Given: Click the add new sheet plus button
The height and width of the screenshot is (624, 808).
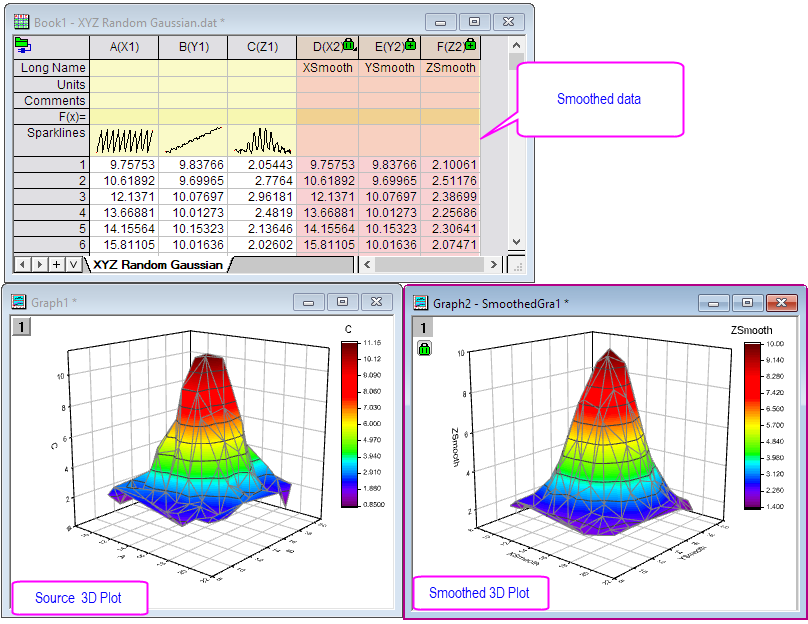Looking at the screenshot, I should (56, 265).
